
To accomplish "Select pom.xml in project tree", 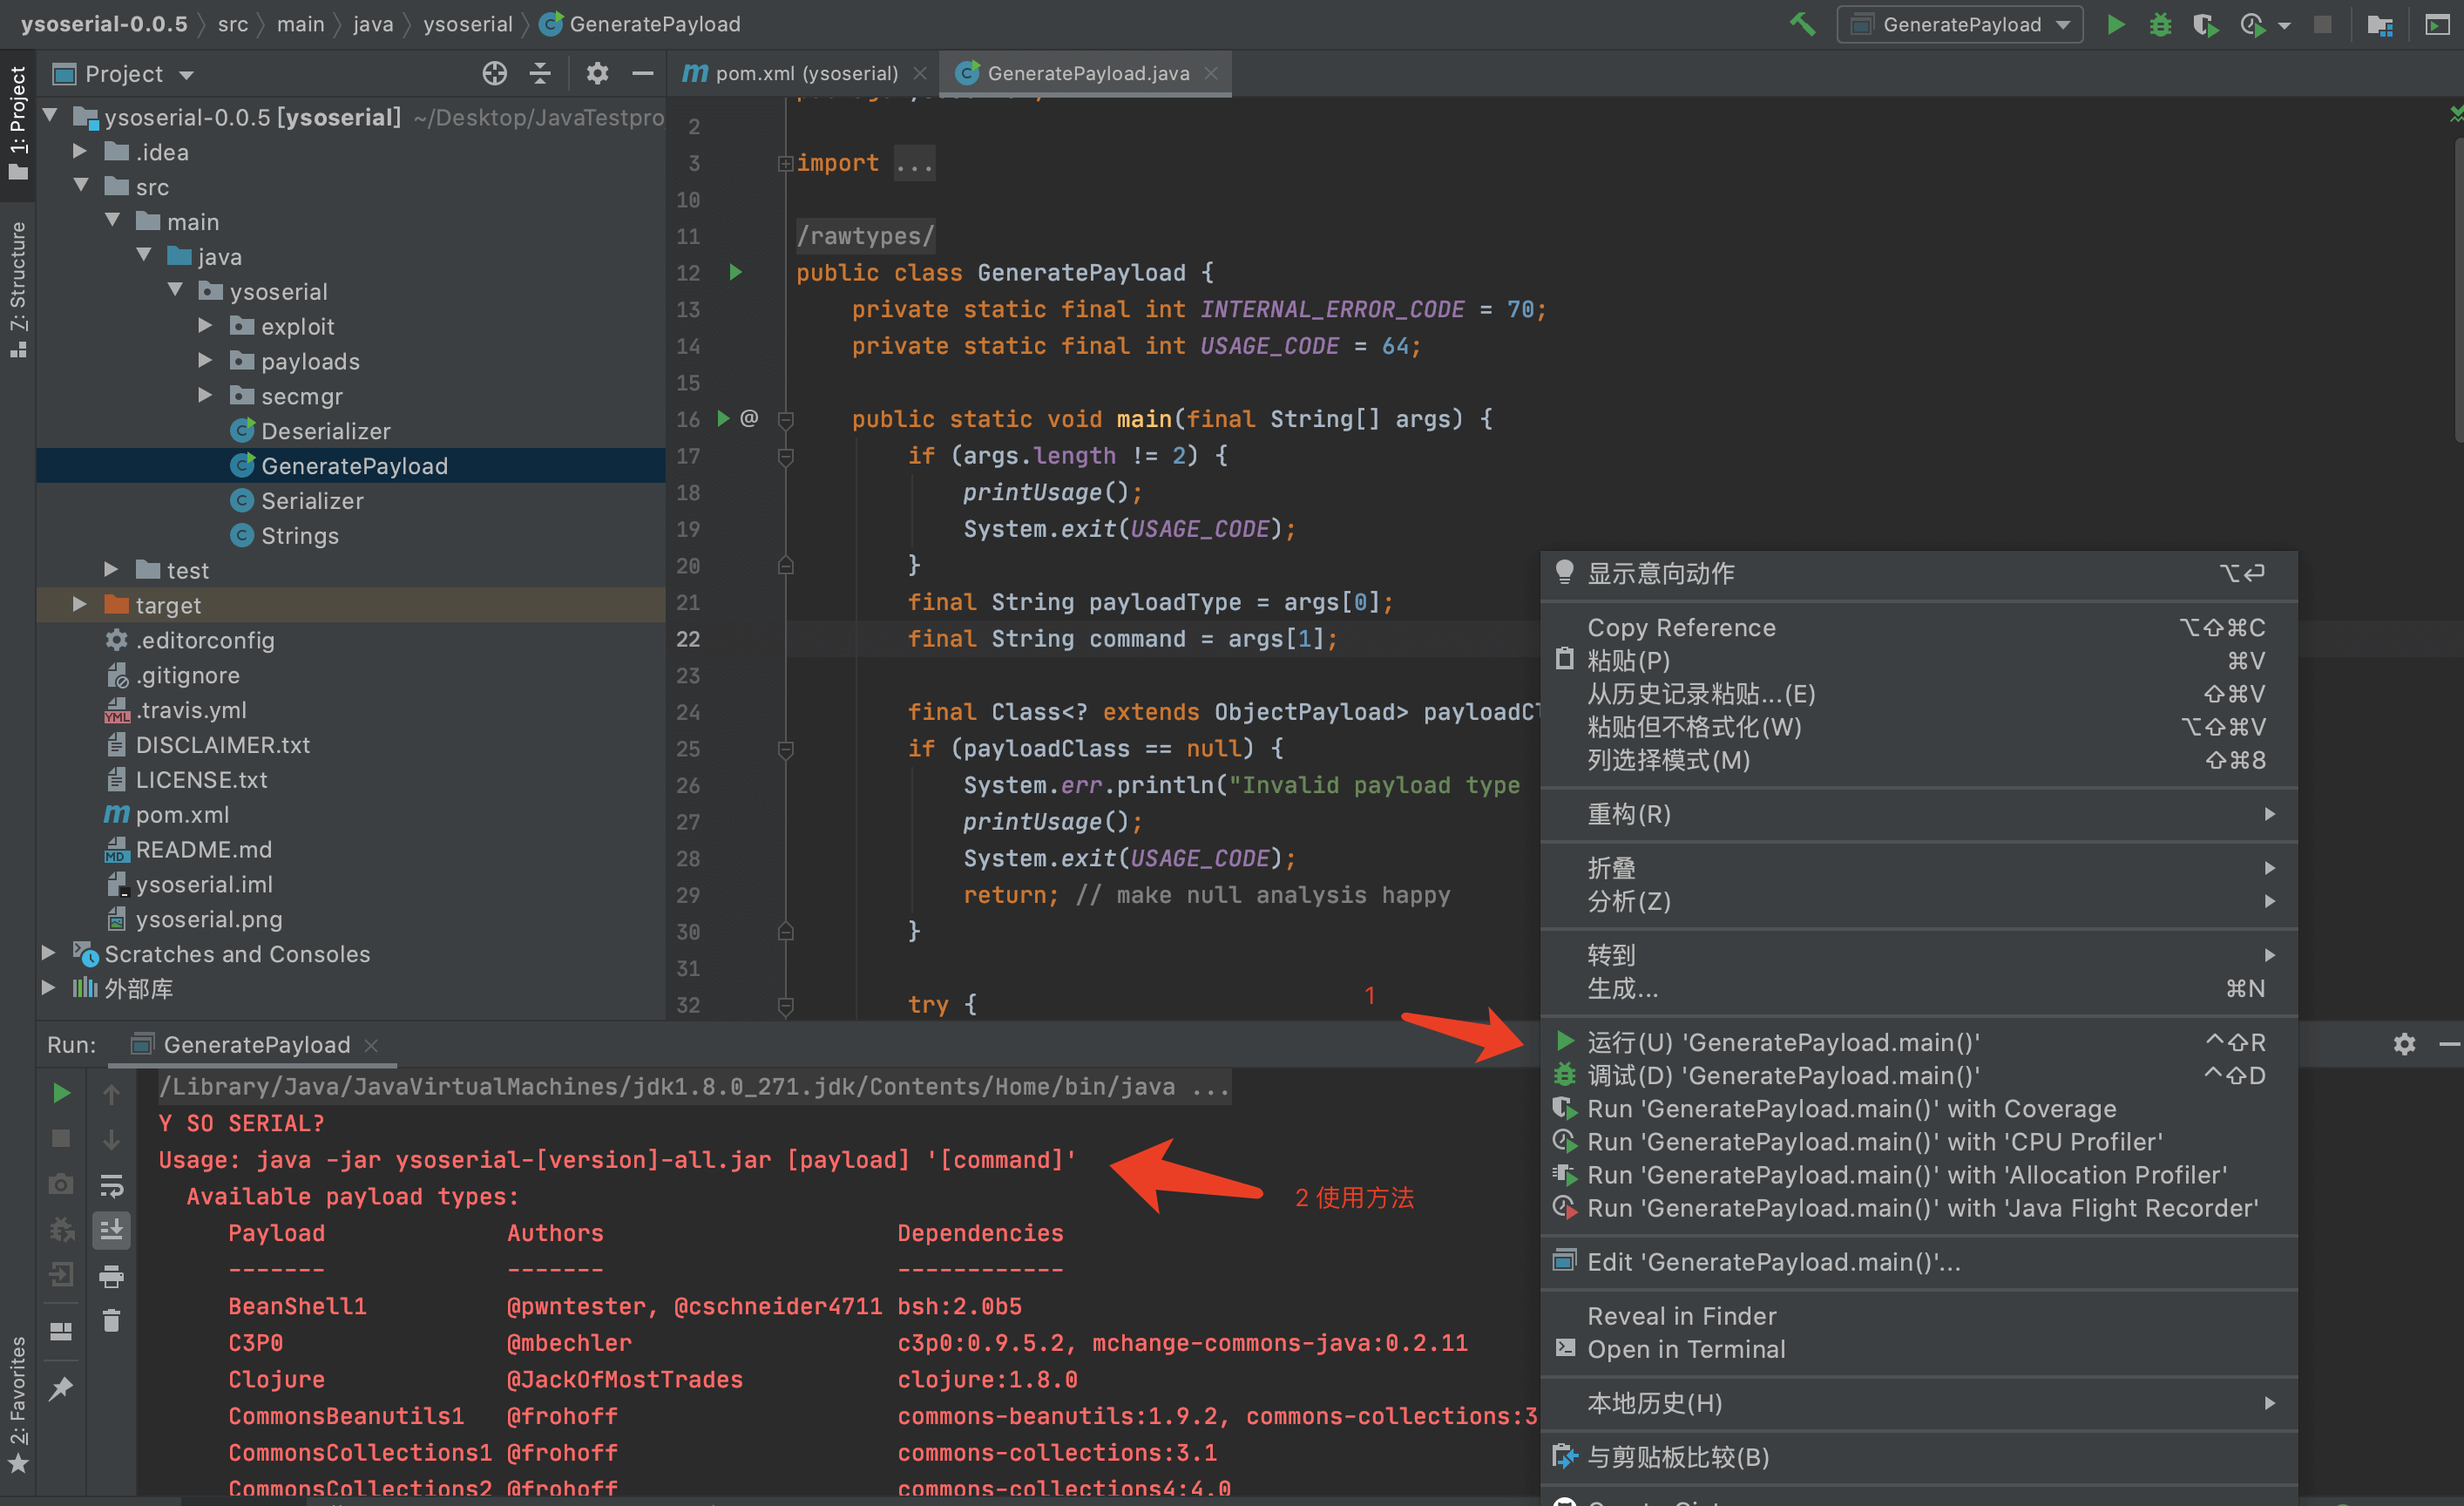I will pos(182,814).
